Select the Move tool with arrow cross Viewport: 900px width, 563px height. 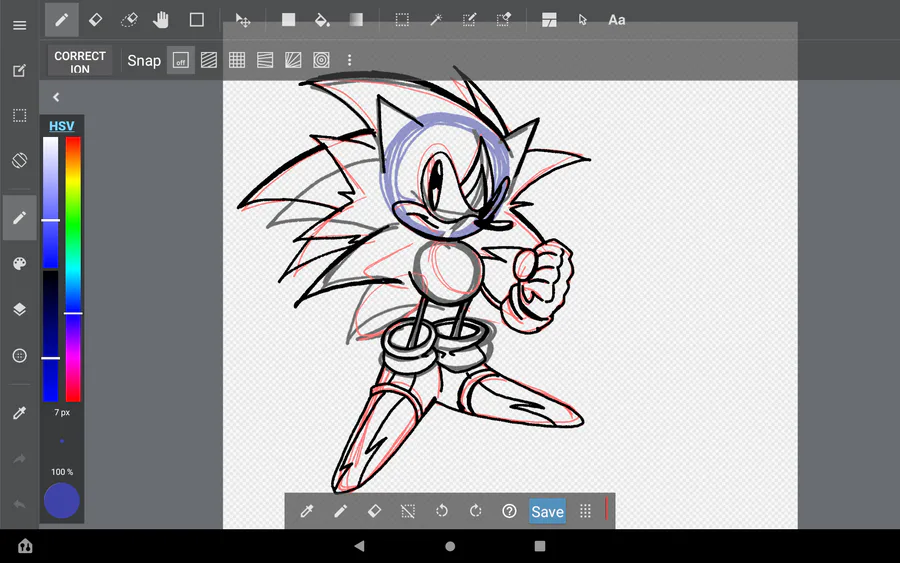(243, 21)
